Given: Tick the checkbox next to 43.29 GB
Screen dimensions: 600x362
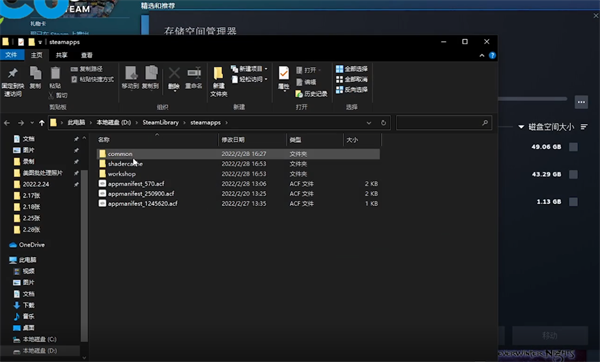Looking at the screenshot, I should (x=573, y=174).
